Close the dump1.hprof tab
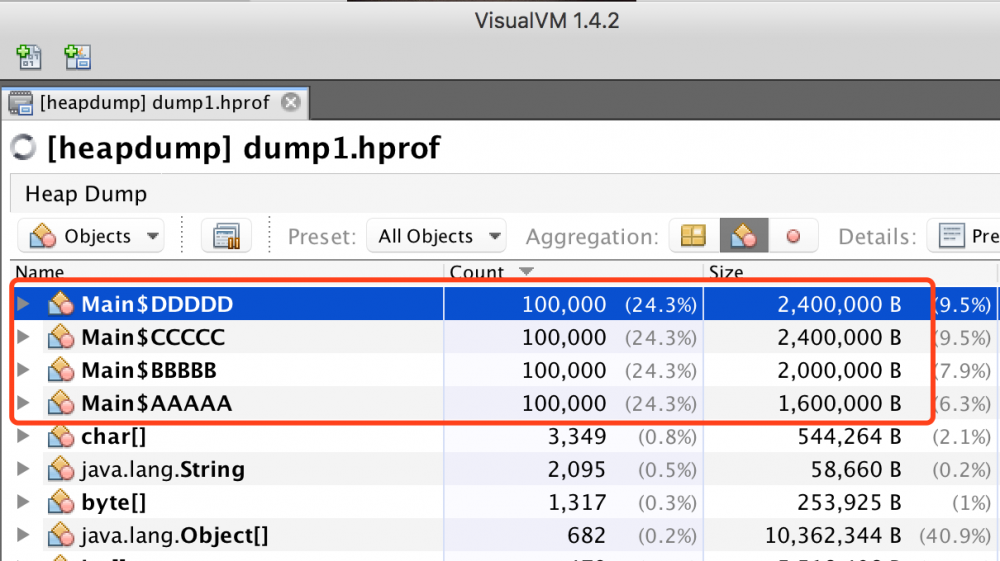This screenshot has width=1000, height=561. [x=291, y=102]
